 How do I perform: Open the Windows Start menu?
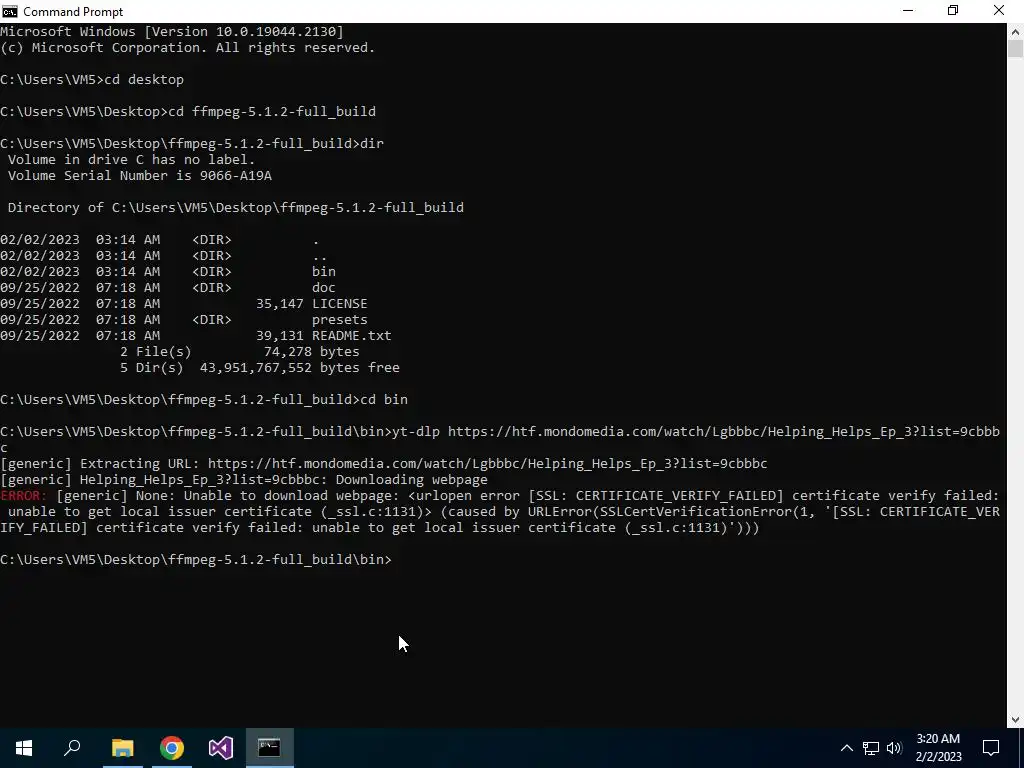point(24,748)
